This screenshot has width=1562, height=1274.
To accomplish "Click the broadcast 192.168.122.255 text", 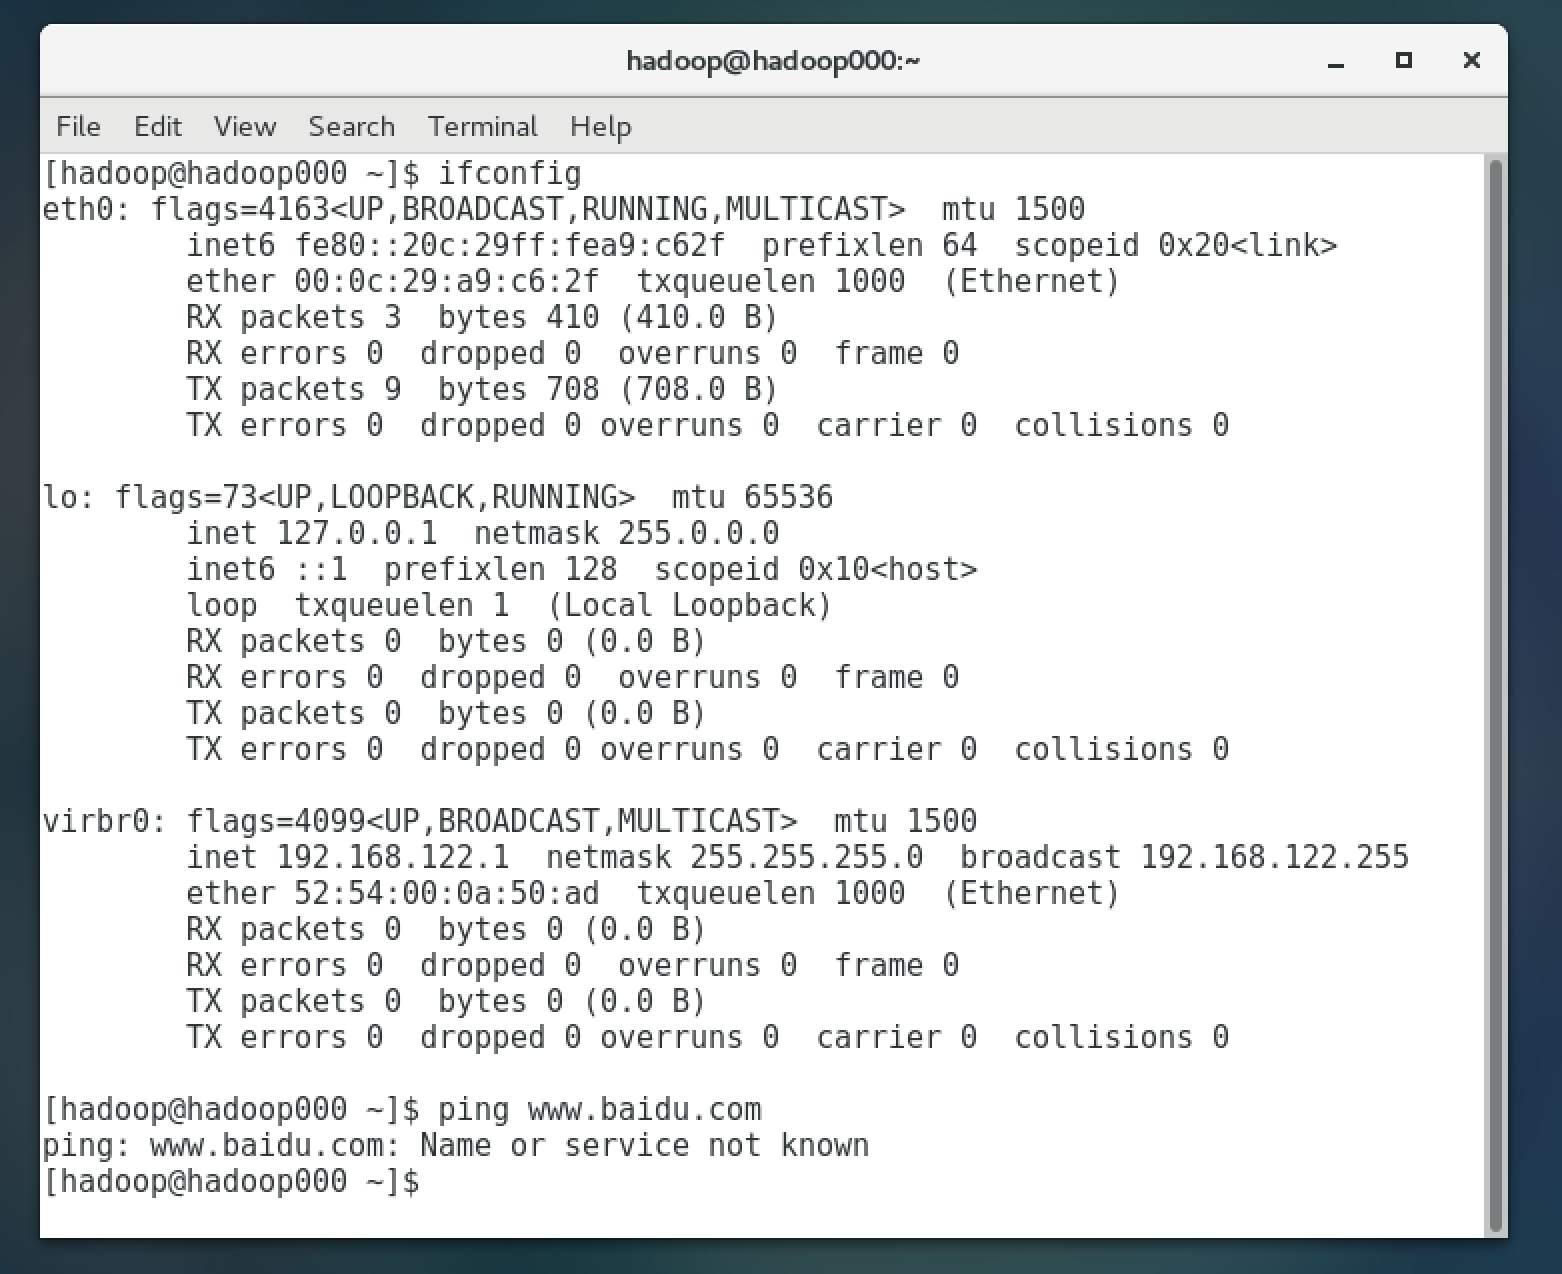I will tap(1185, 857).
